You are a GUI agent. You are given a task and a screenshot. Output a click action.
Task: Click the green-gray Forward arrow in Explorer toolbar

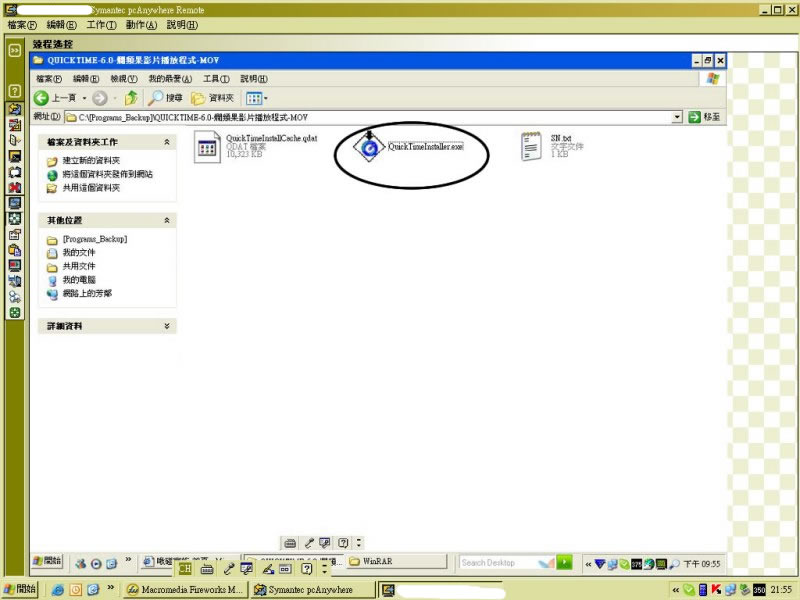100,98
